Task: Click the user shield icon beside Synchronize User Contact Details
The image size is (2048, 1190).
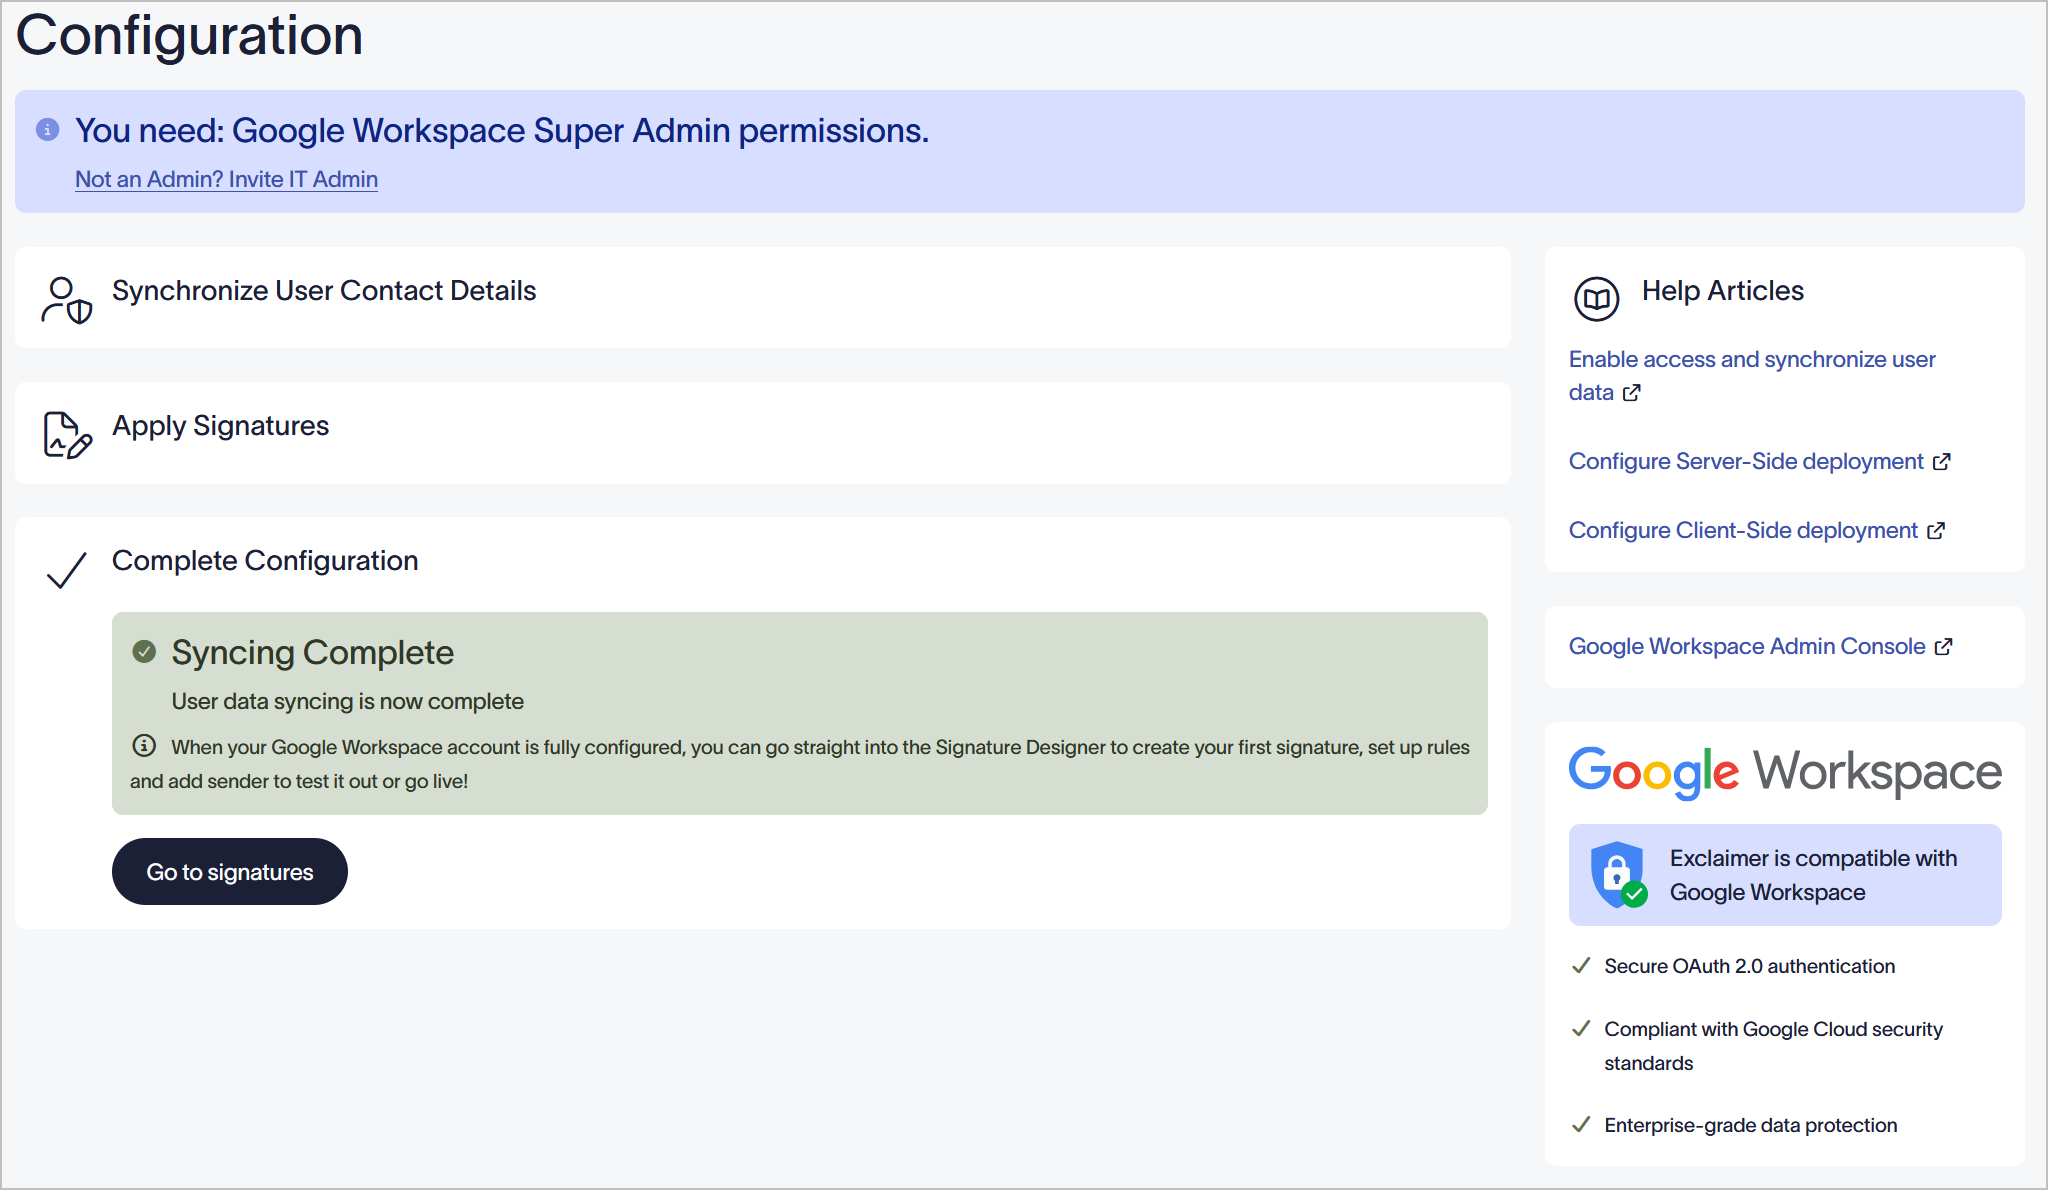Action: 67,300
